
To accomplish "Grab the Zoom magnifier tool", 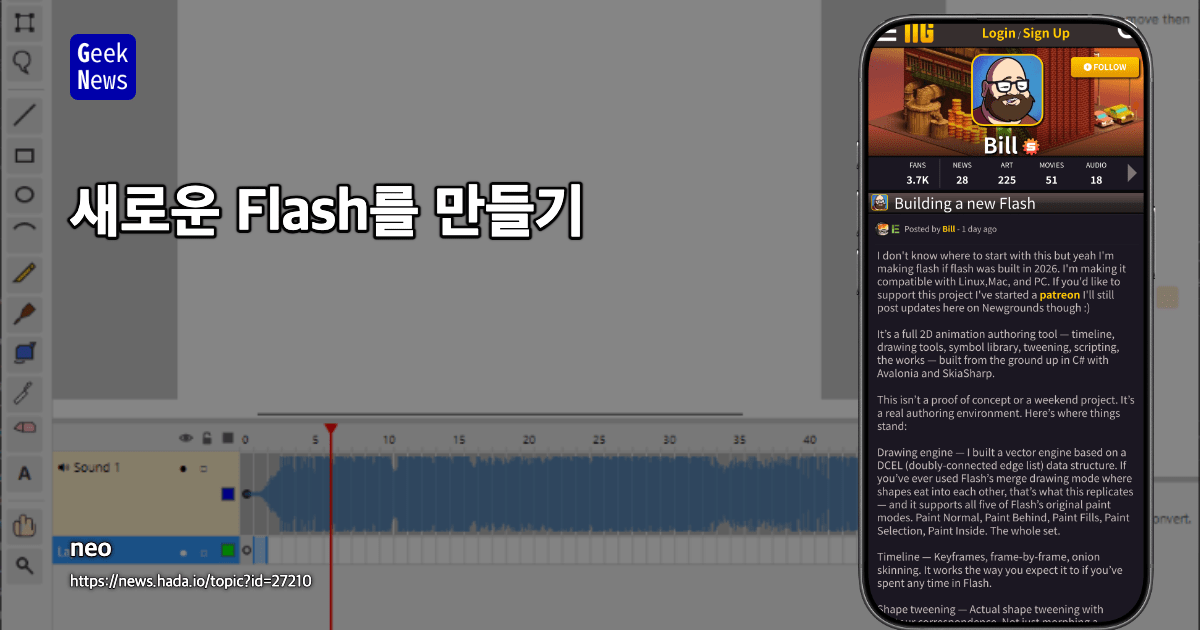I will click(24, 566).
